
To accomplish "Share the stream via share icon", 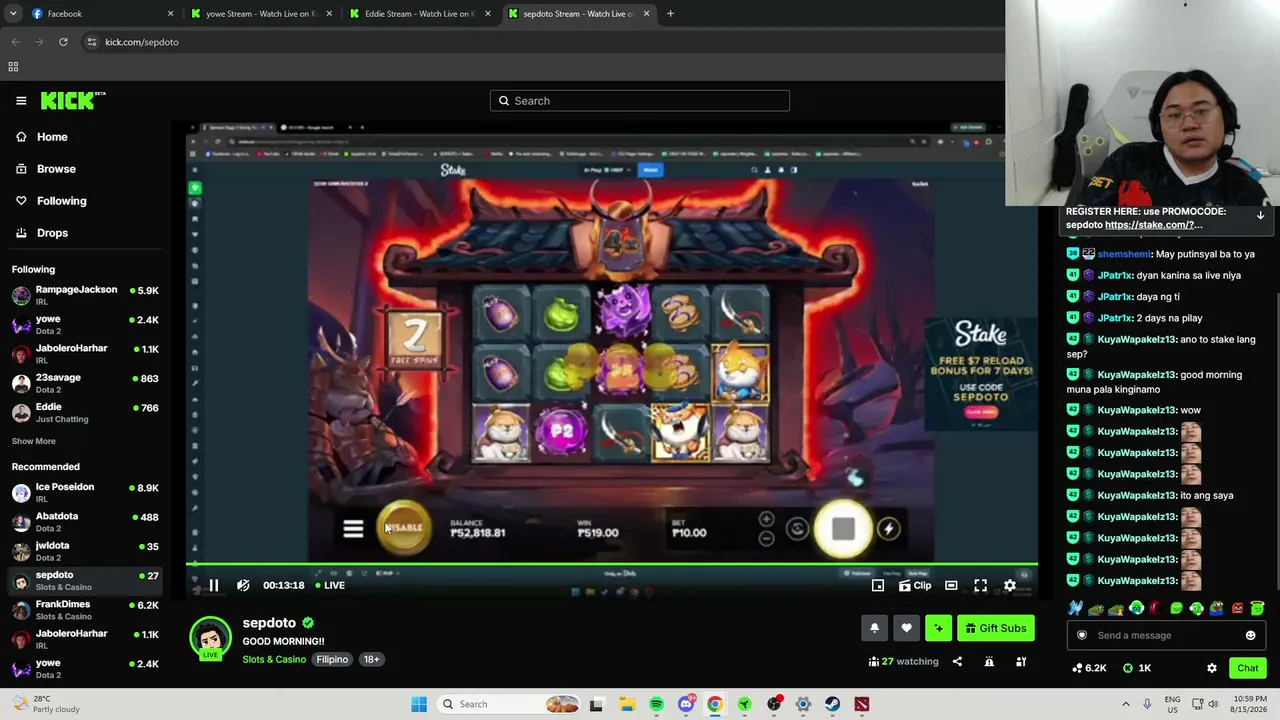I will click(x=957, y=661).
